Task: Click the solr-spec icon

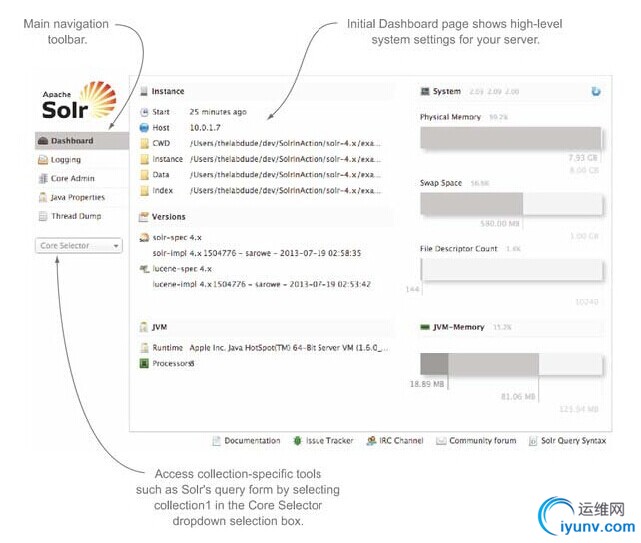Action: click(144, 238)
